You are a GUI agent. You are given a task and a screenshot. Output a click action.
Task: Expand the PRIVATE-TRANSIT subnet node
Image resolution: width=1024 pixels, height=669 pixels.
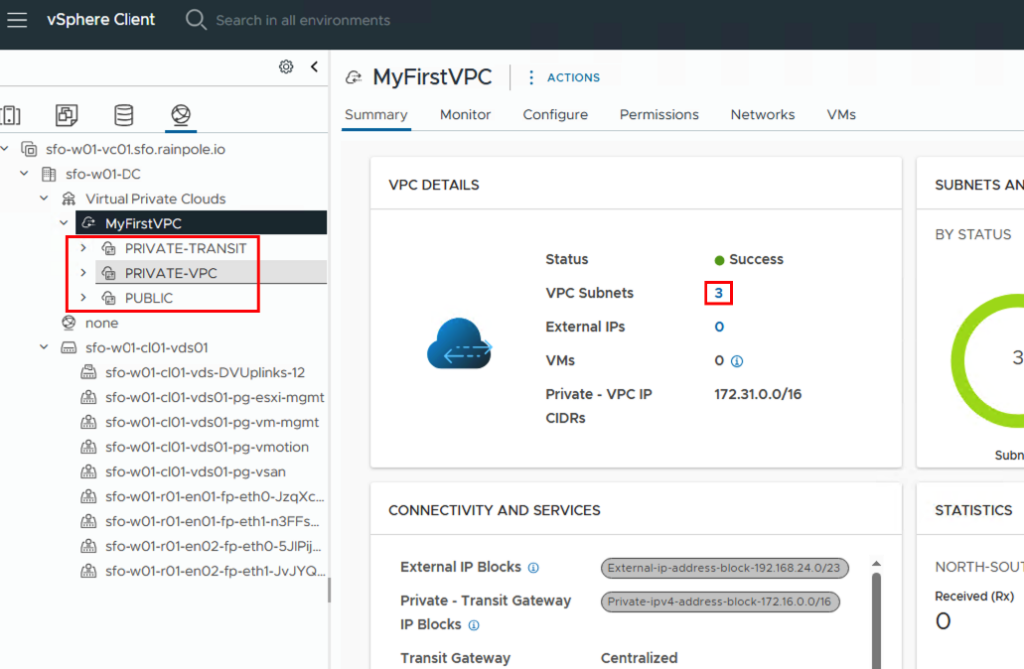(84, 248)
